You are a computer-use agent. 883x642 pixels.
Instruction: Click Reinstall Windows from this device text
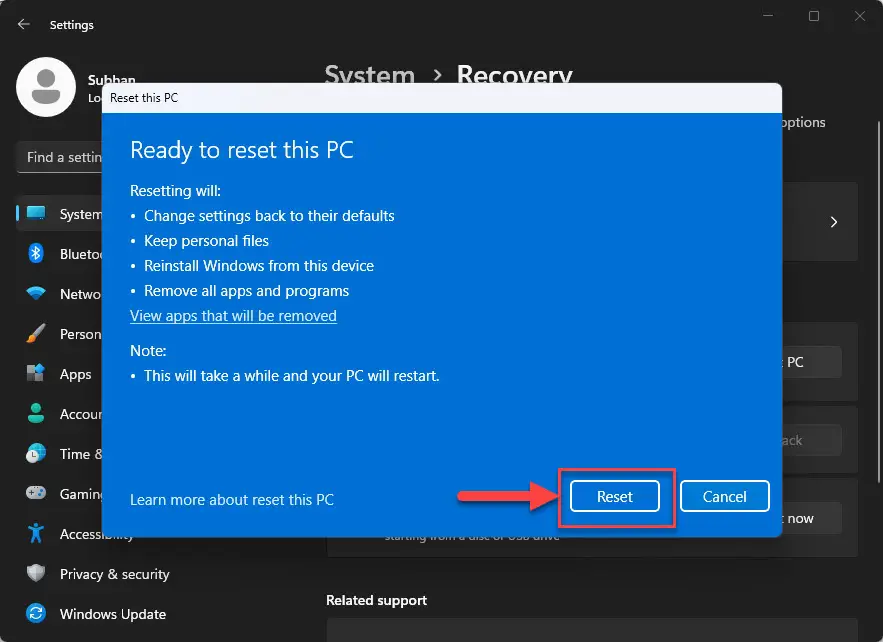click(258, 266)
